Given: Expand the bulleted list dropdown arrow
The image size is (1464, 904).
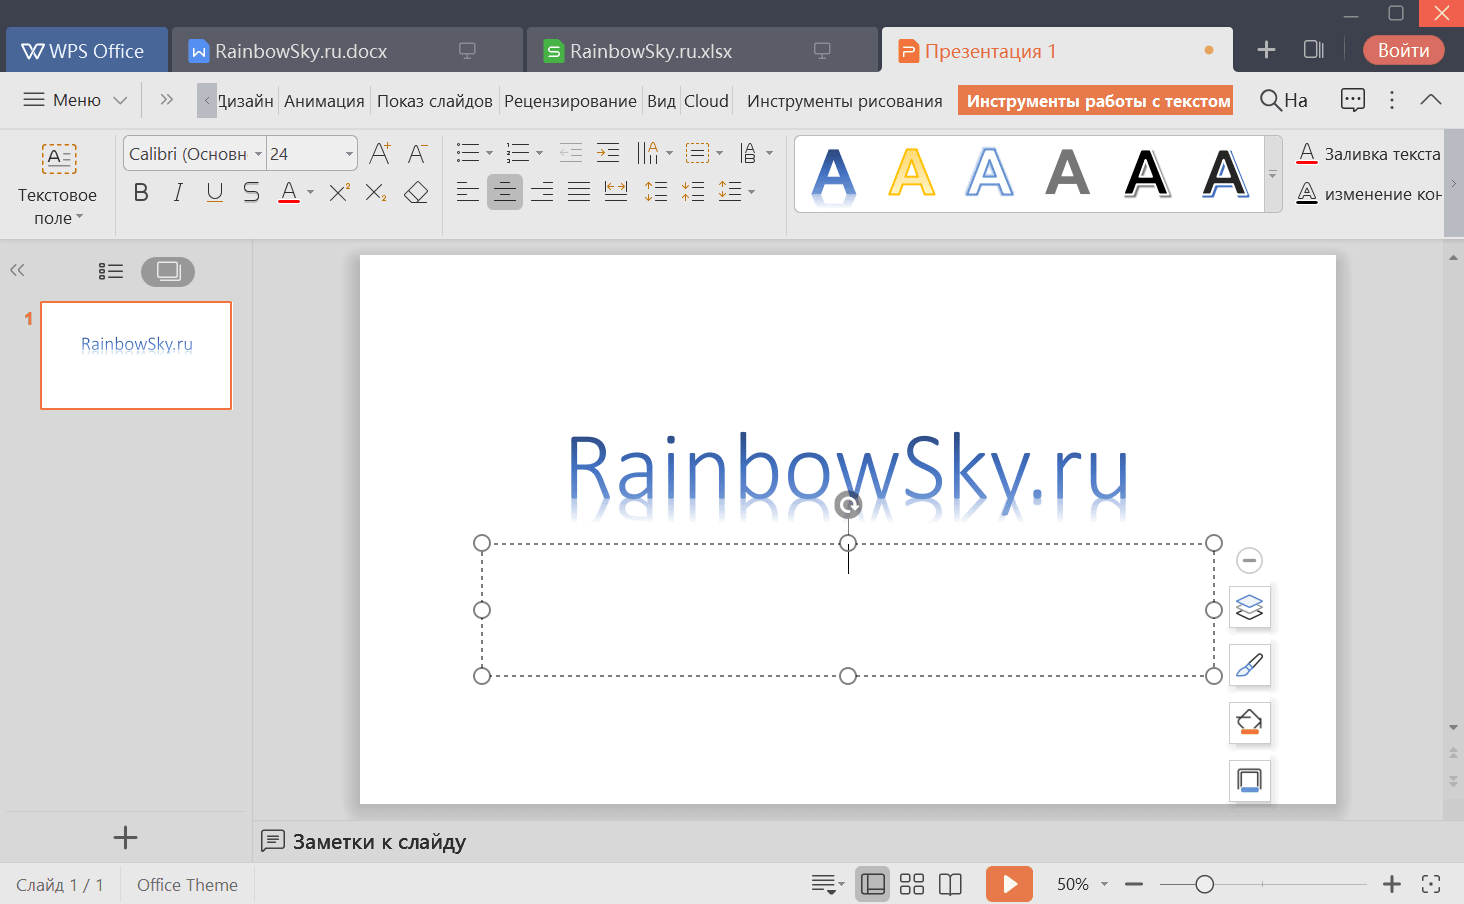Looking at the screenshot, I should pos(489,153).
